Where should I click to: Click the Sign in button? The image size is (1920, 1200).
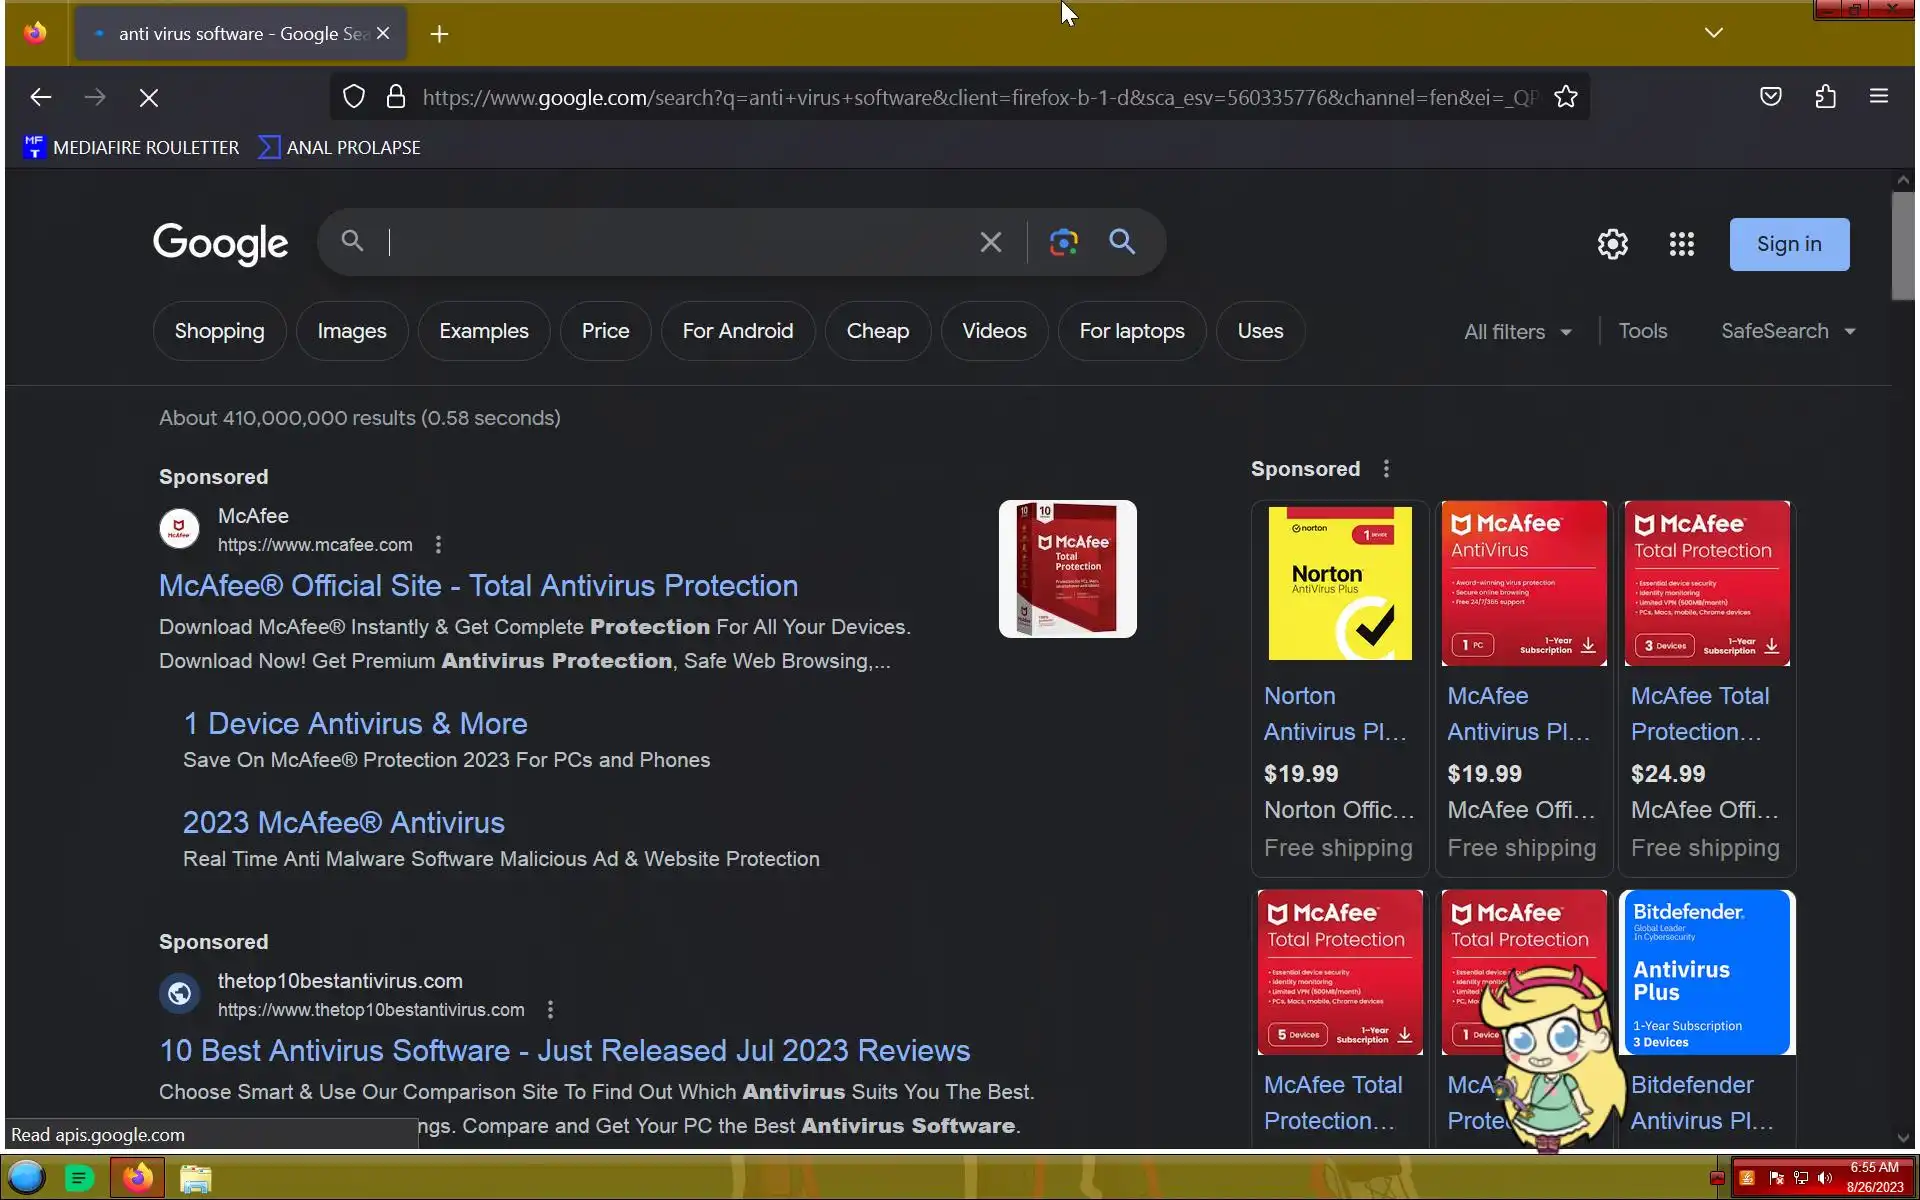(x=1788, y=244)
